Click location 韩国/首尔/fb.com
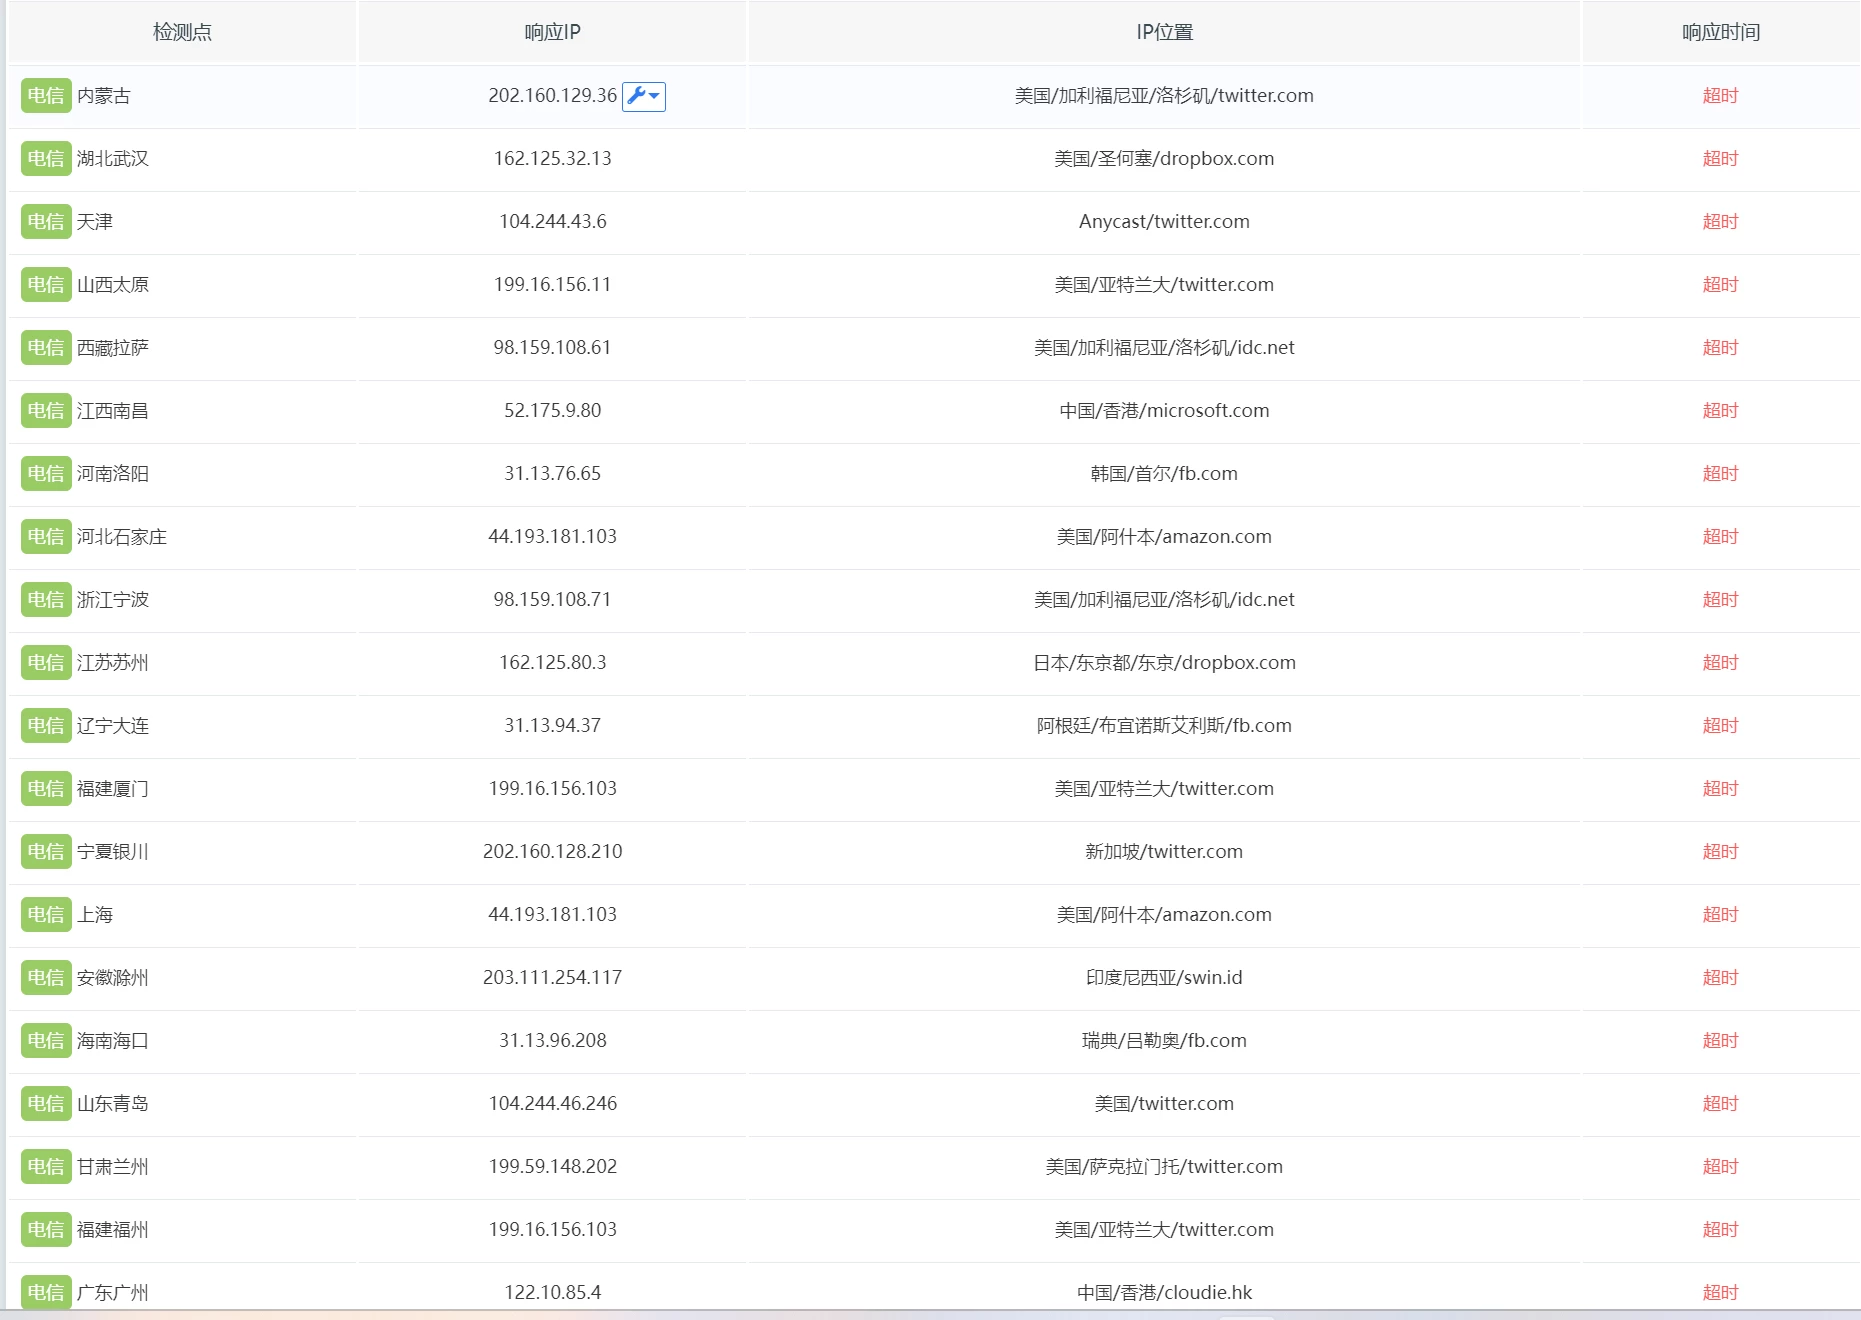 pyautogui.click(x=1164, y=474)
